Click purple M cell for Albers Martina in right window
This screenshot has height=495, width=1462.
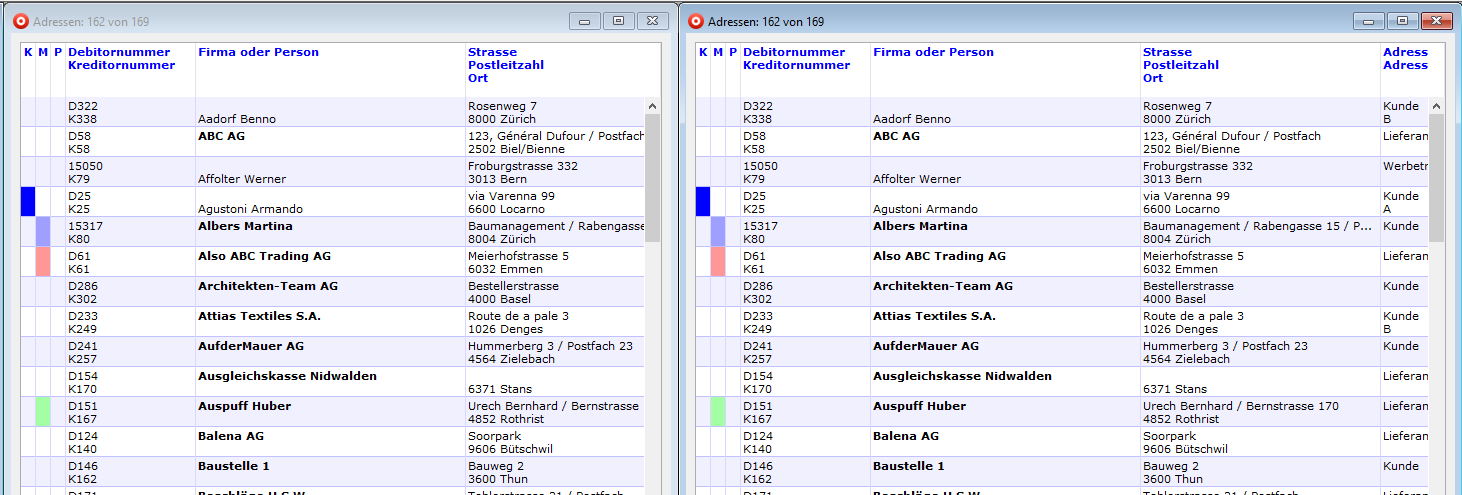[x=718, y=232]
